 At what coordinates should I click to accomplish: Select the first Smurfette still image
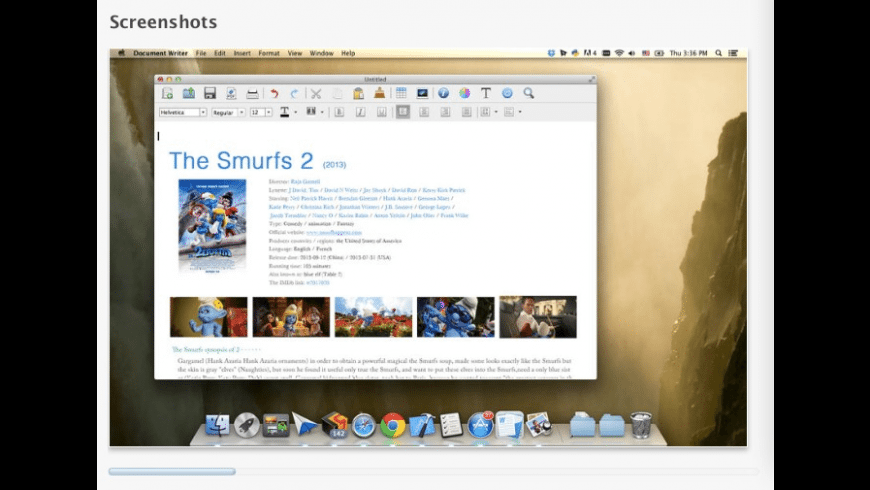(x=209, y=317)
